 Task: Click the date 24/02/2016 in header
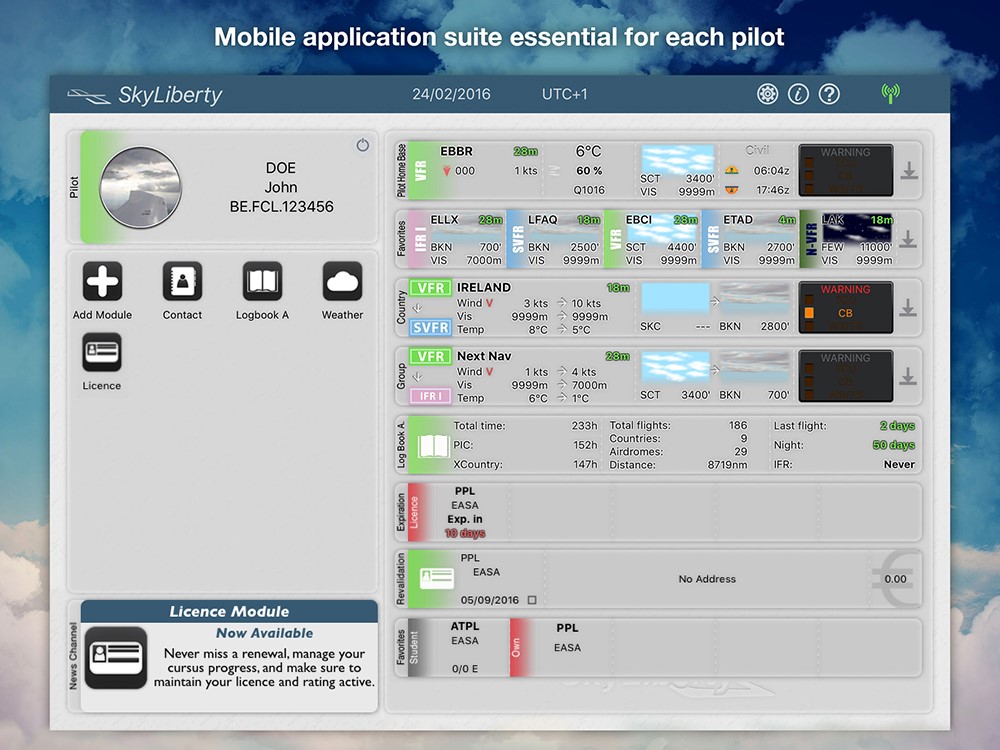coord(452,94)
